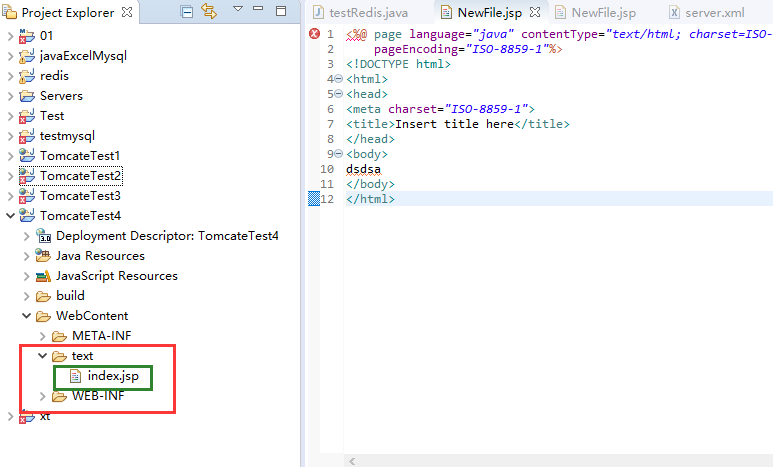This screenshot has height=467, width=773.
Task: Minimize the Project Explorer view
Action: pos(258,8)
